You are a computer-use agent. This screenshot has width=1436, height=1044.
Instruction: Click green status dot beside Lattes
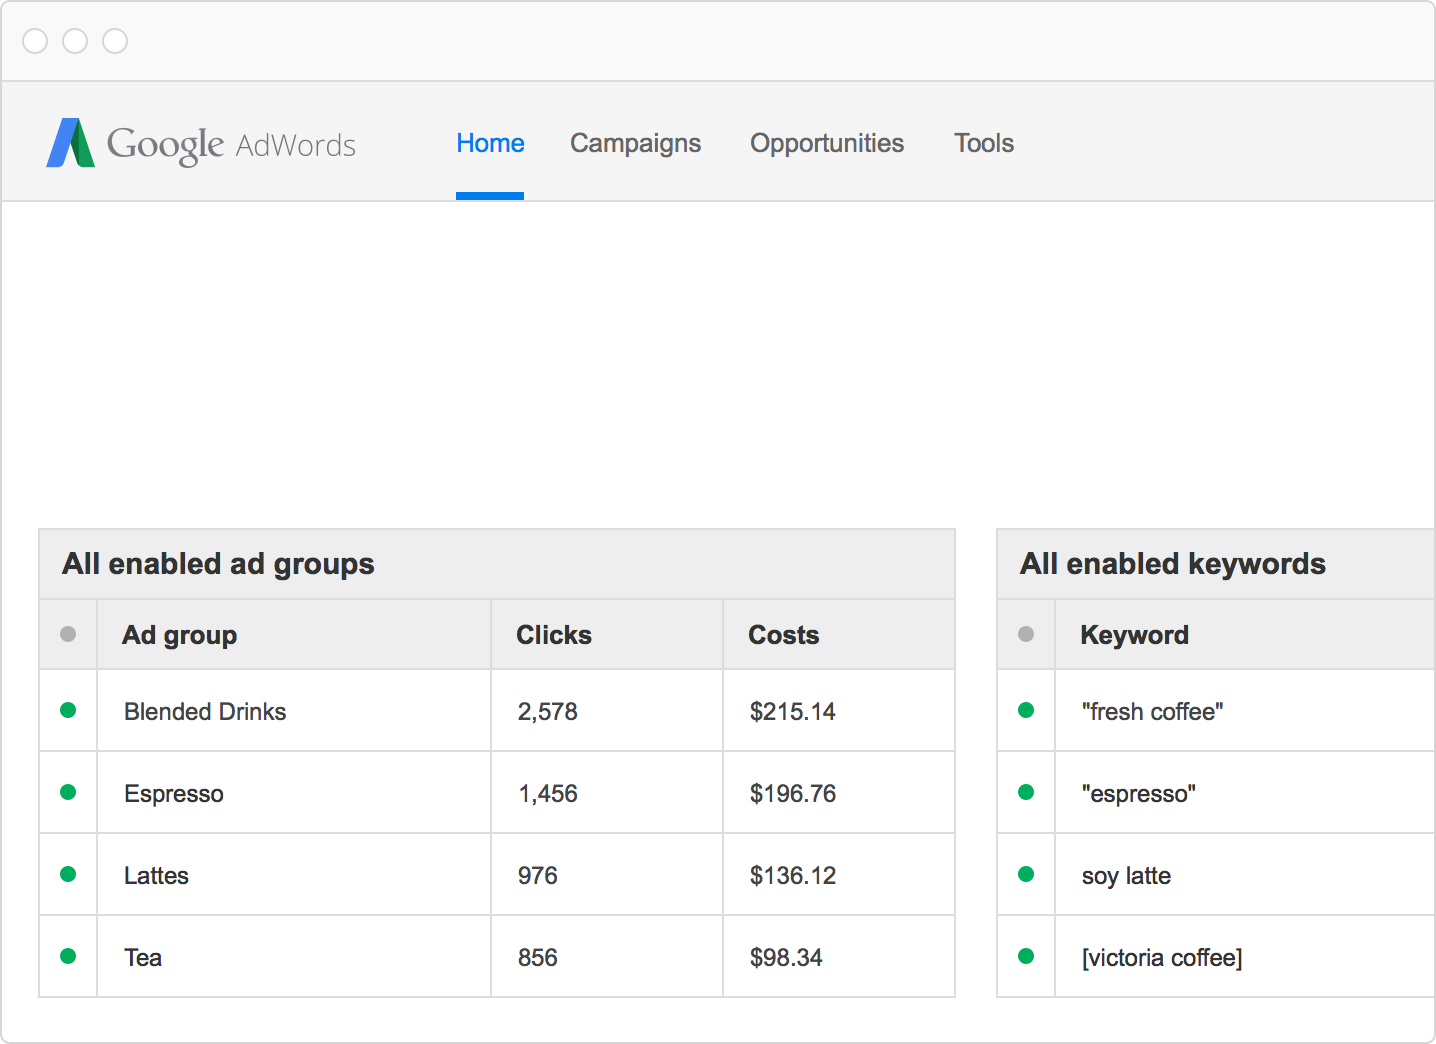tap(68, 874)
